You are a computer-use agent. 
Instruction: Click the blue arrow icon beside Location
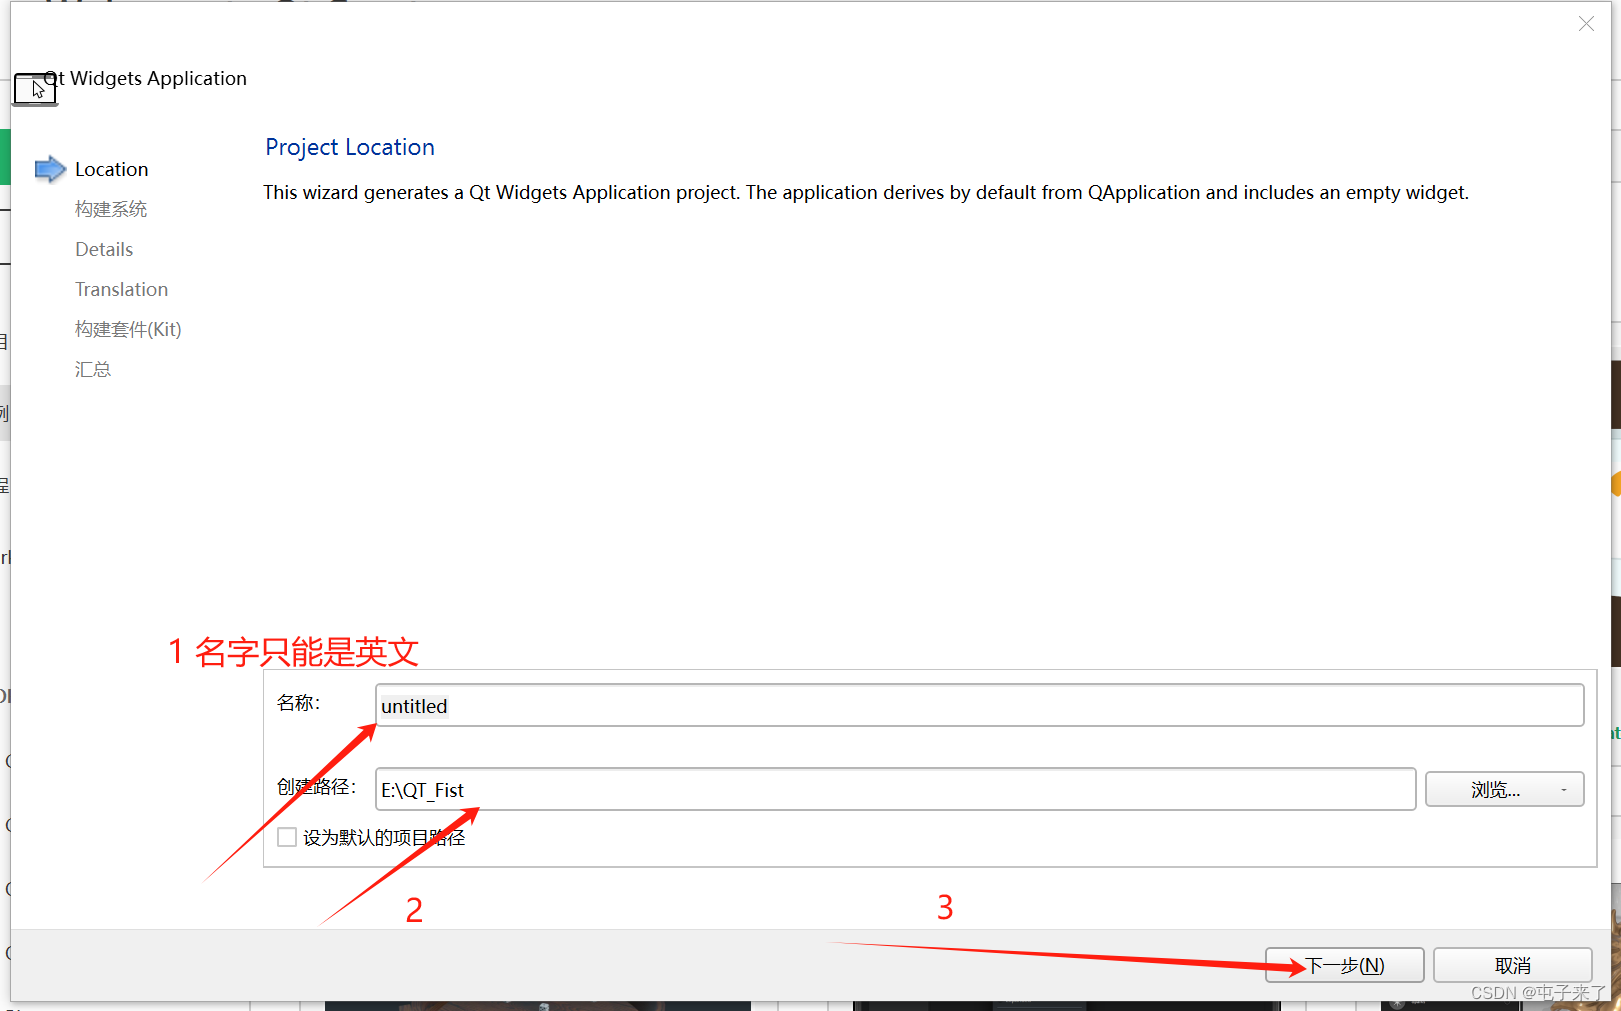pyautogui.click(x=48, y=168)
